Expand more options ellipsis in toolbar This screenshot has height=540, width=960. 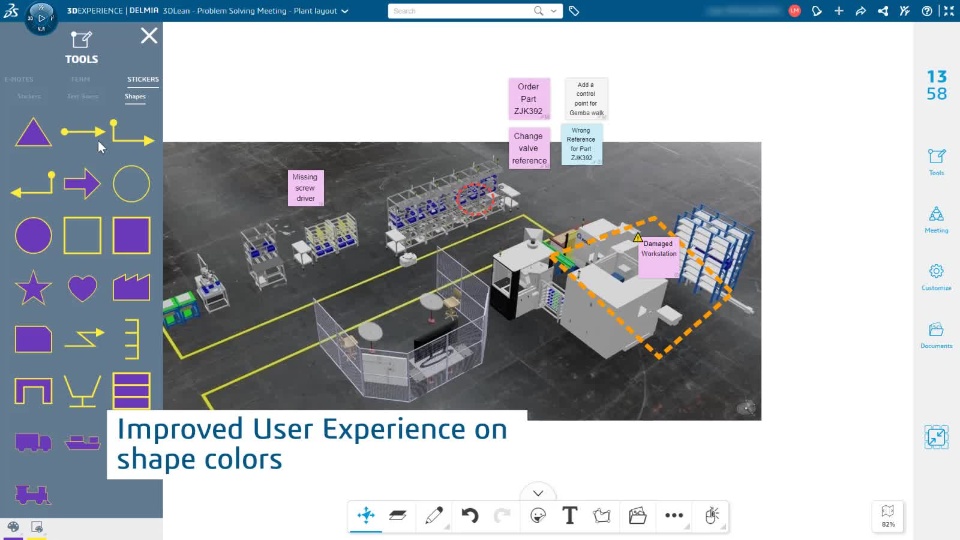(x=674, y=516)
